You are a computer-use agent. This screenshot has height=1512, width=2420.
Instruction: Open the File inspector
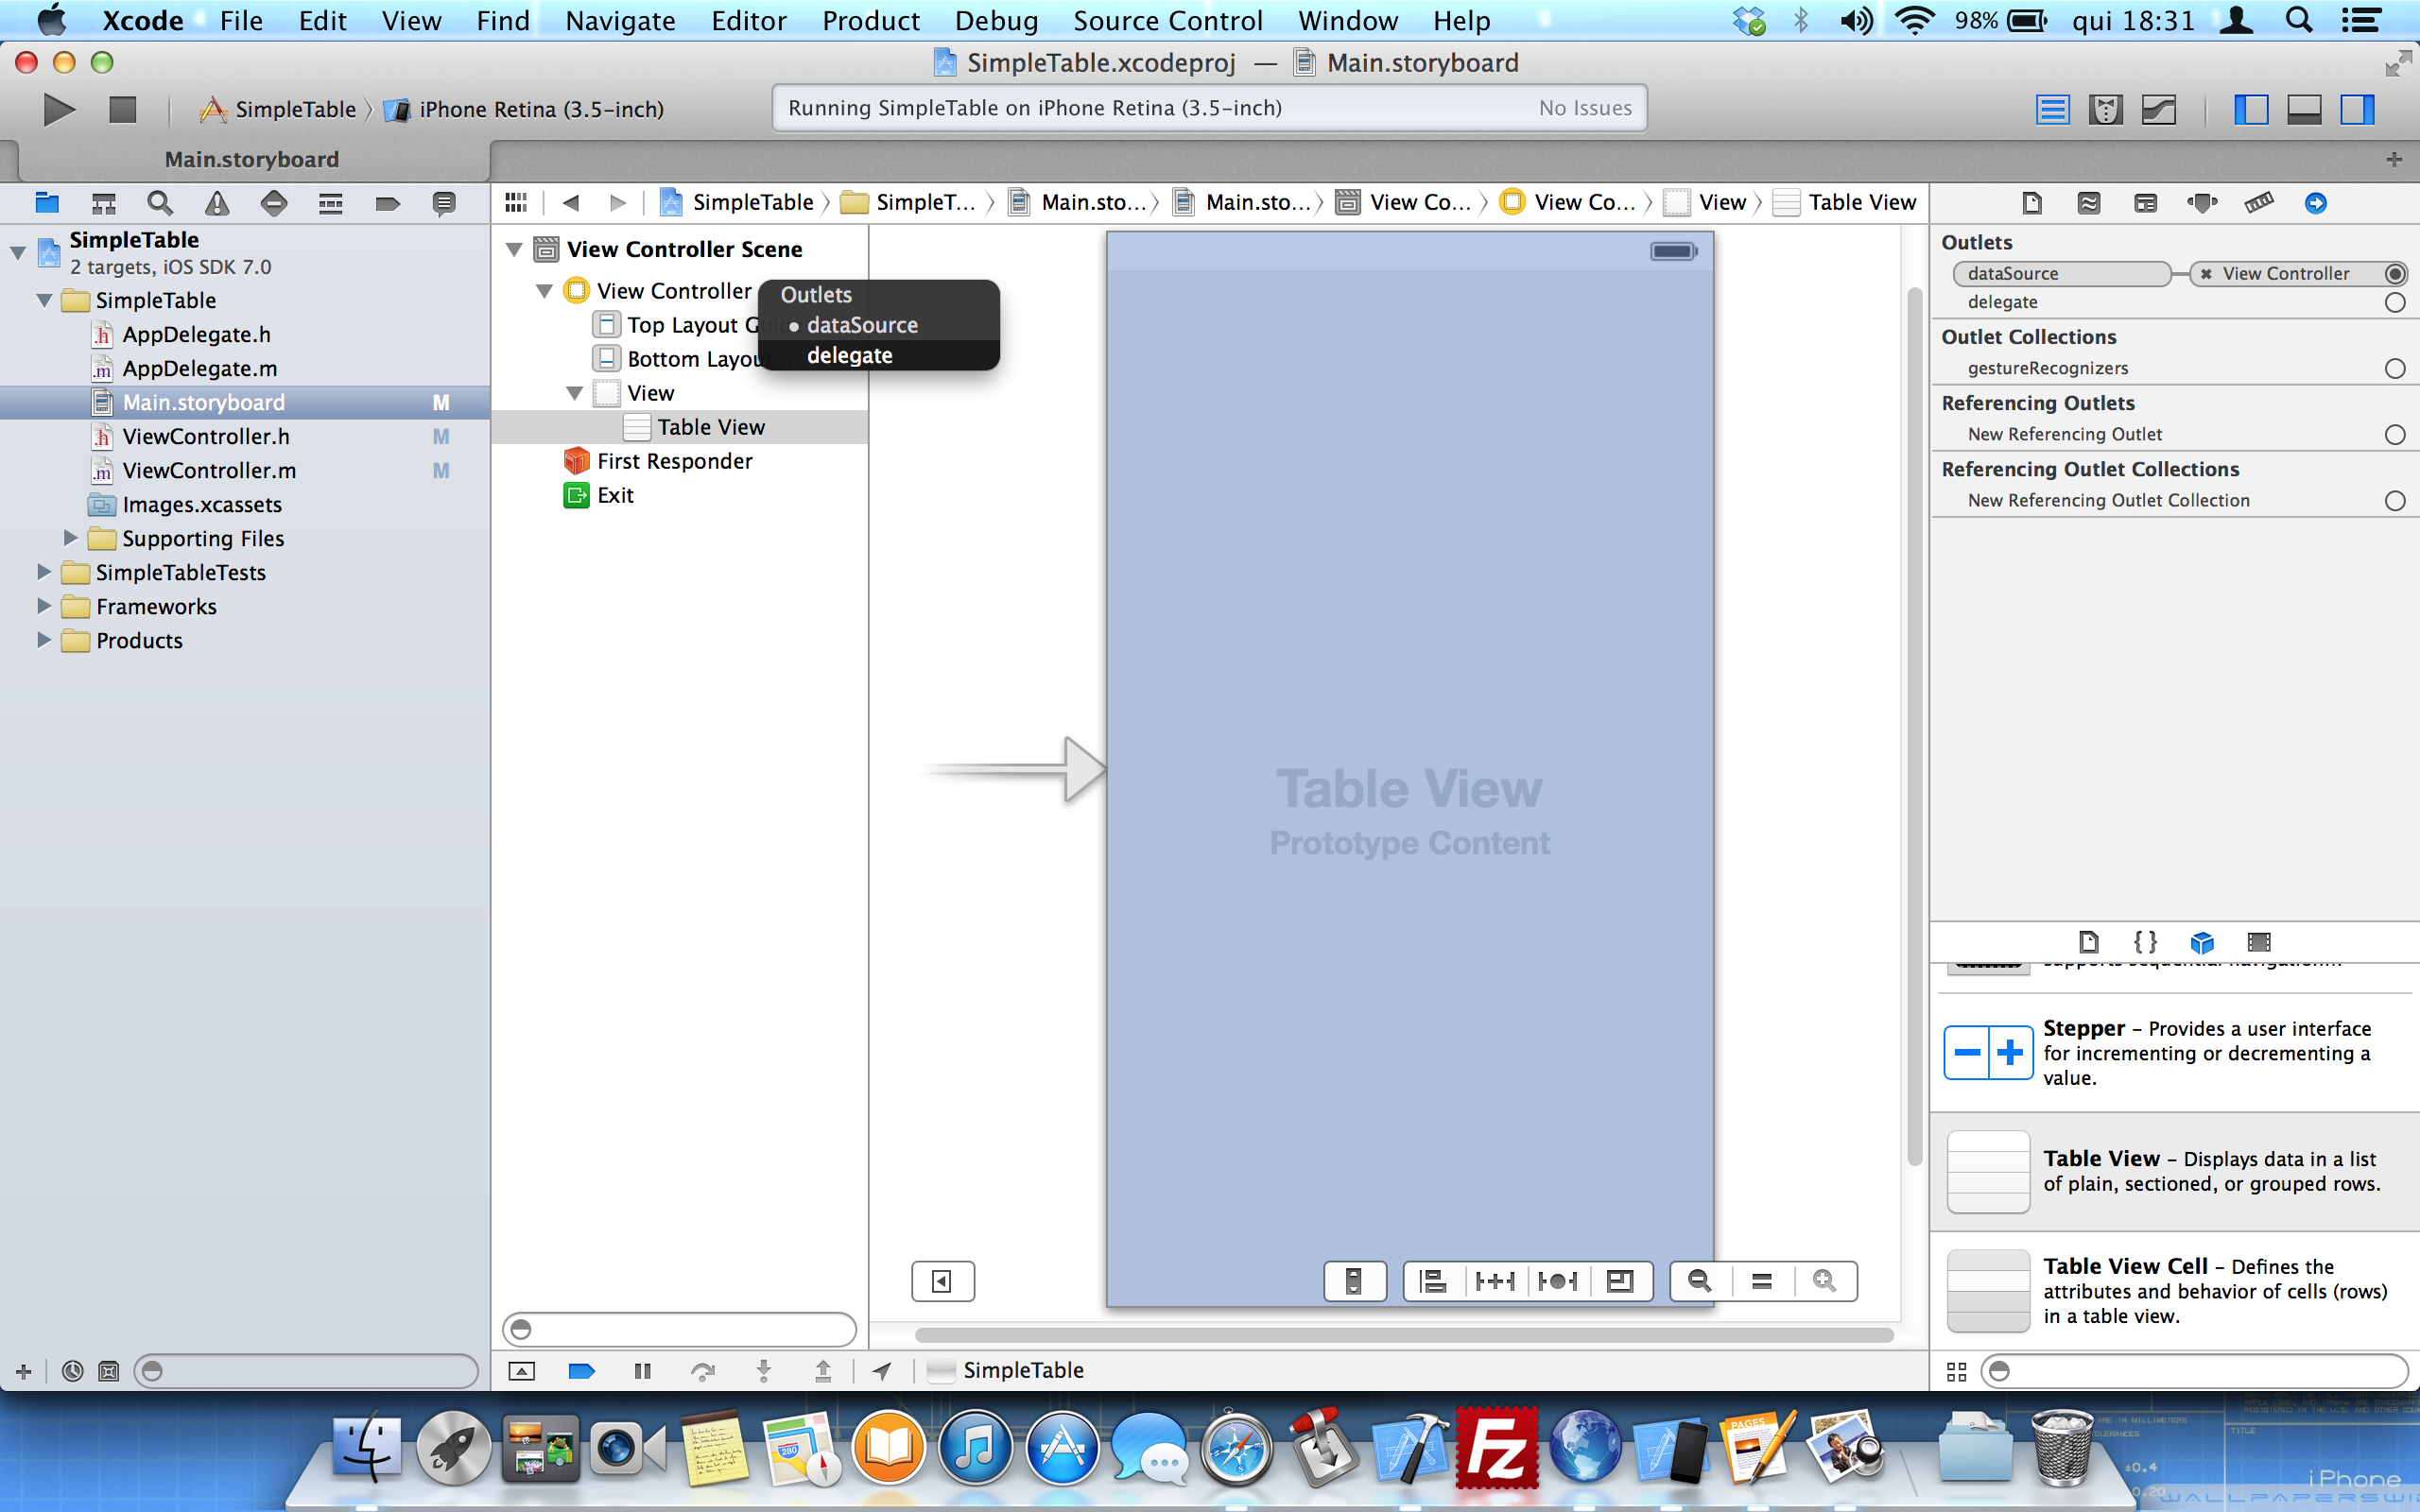[x=2031, y=203]
